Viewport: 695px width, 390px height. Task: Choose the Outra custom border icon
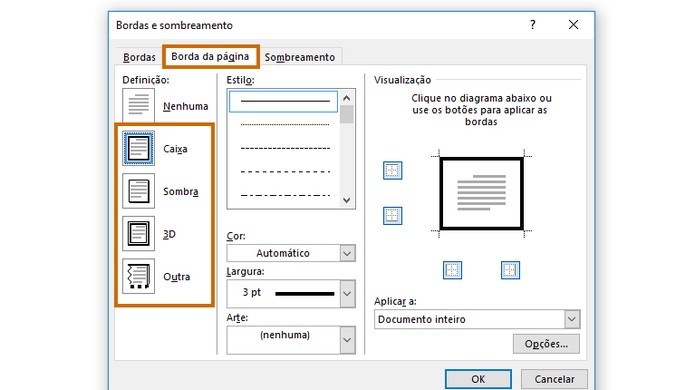[x=138, y=276]
